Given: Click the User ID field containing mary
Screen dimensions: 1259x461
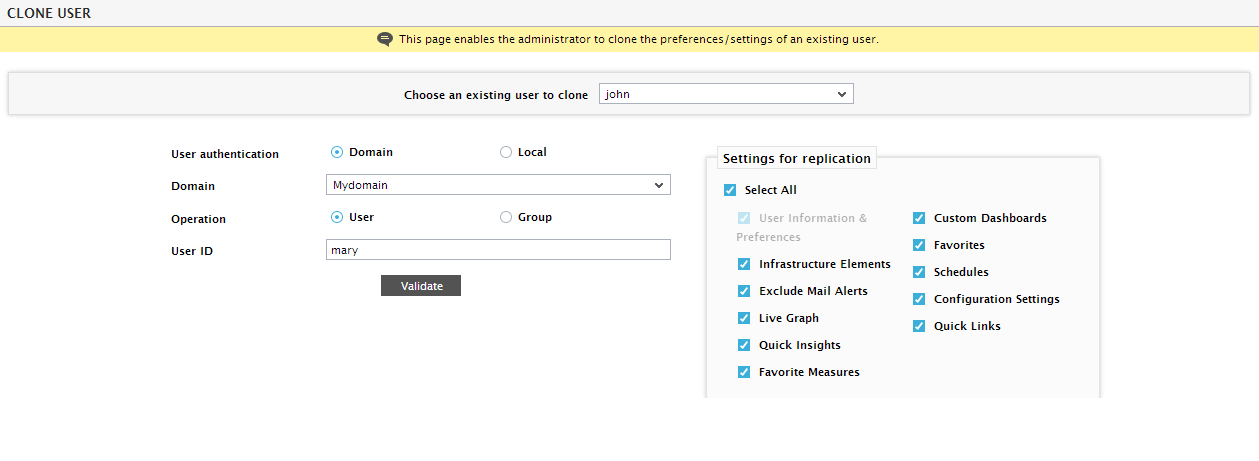Looking at the screenshot, I should pos(498,250).
